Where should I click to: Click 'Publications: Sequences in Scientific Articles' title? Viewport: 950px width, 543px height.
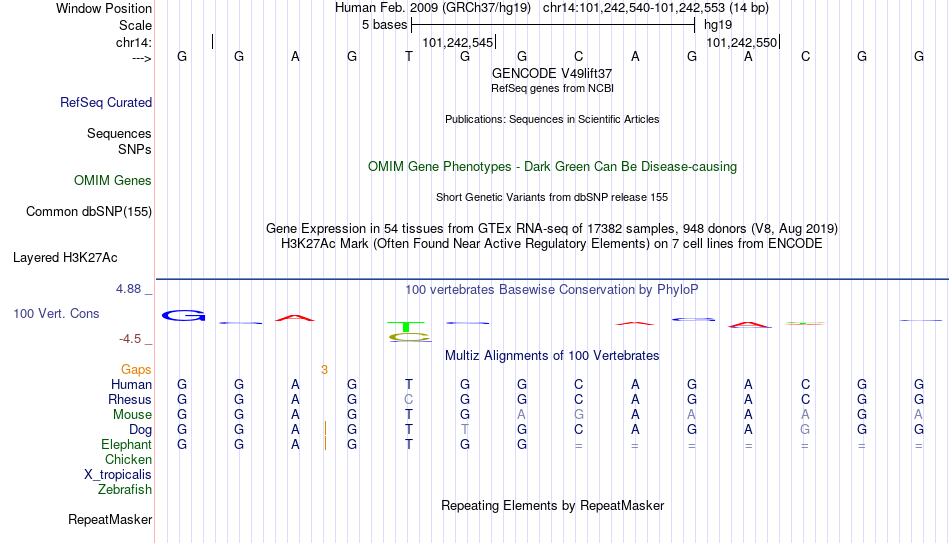pos(552,119)
